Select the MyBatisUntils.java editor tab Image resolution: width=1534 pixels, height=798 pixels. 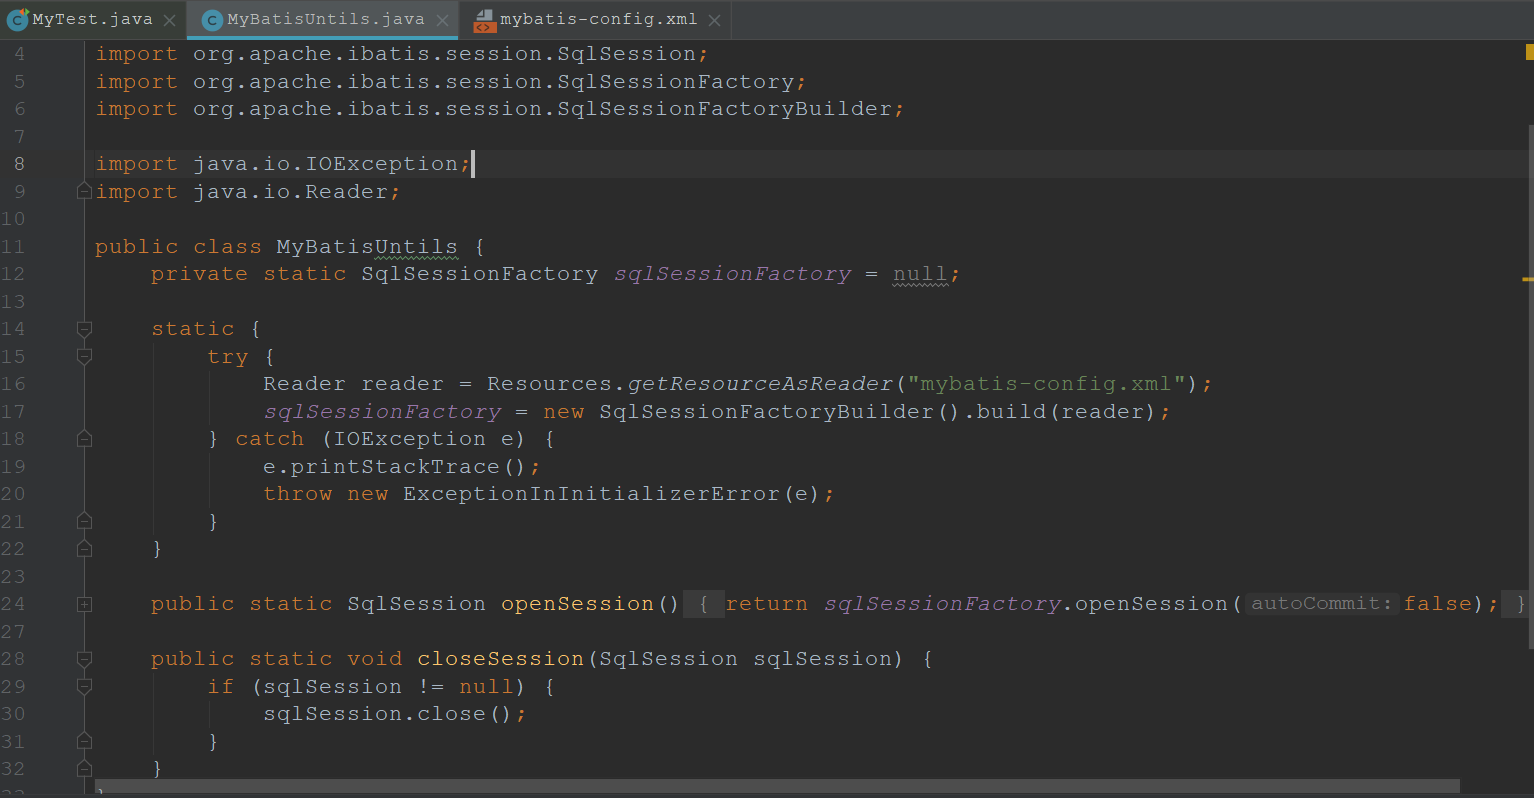click(x=325, y=20)
